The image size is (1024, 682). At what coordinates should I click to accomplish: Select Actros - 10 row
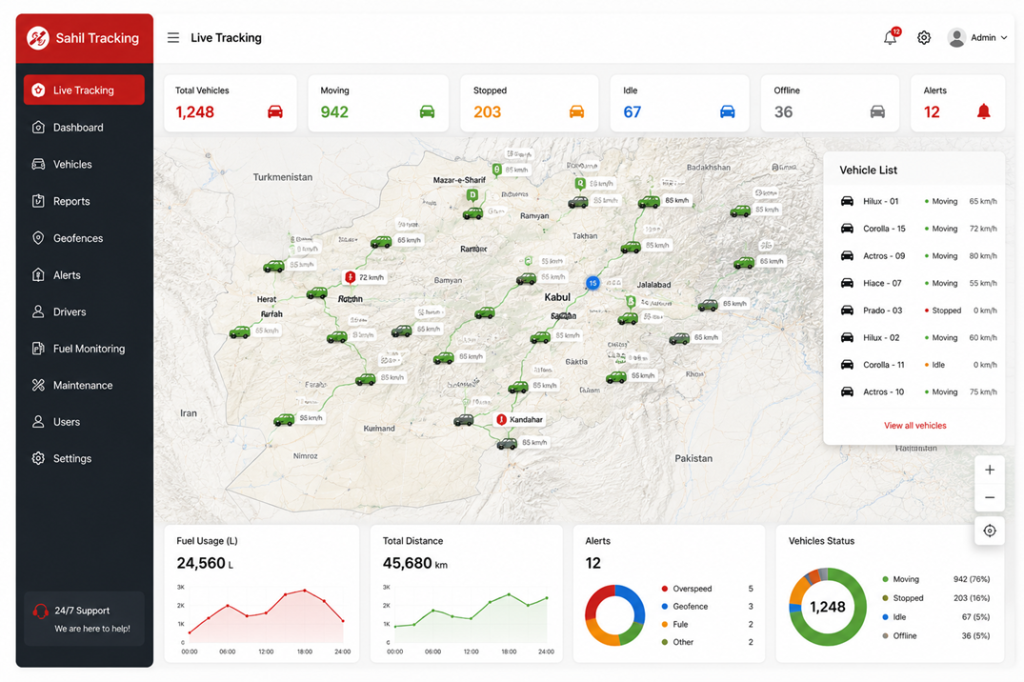point(917,392)
